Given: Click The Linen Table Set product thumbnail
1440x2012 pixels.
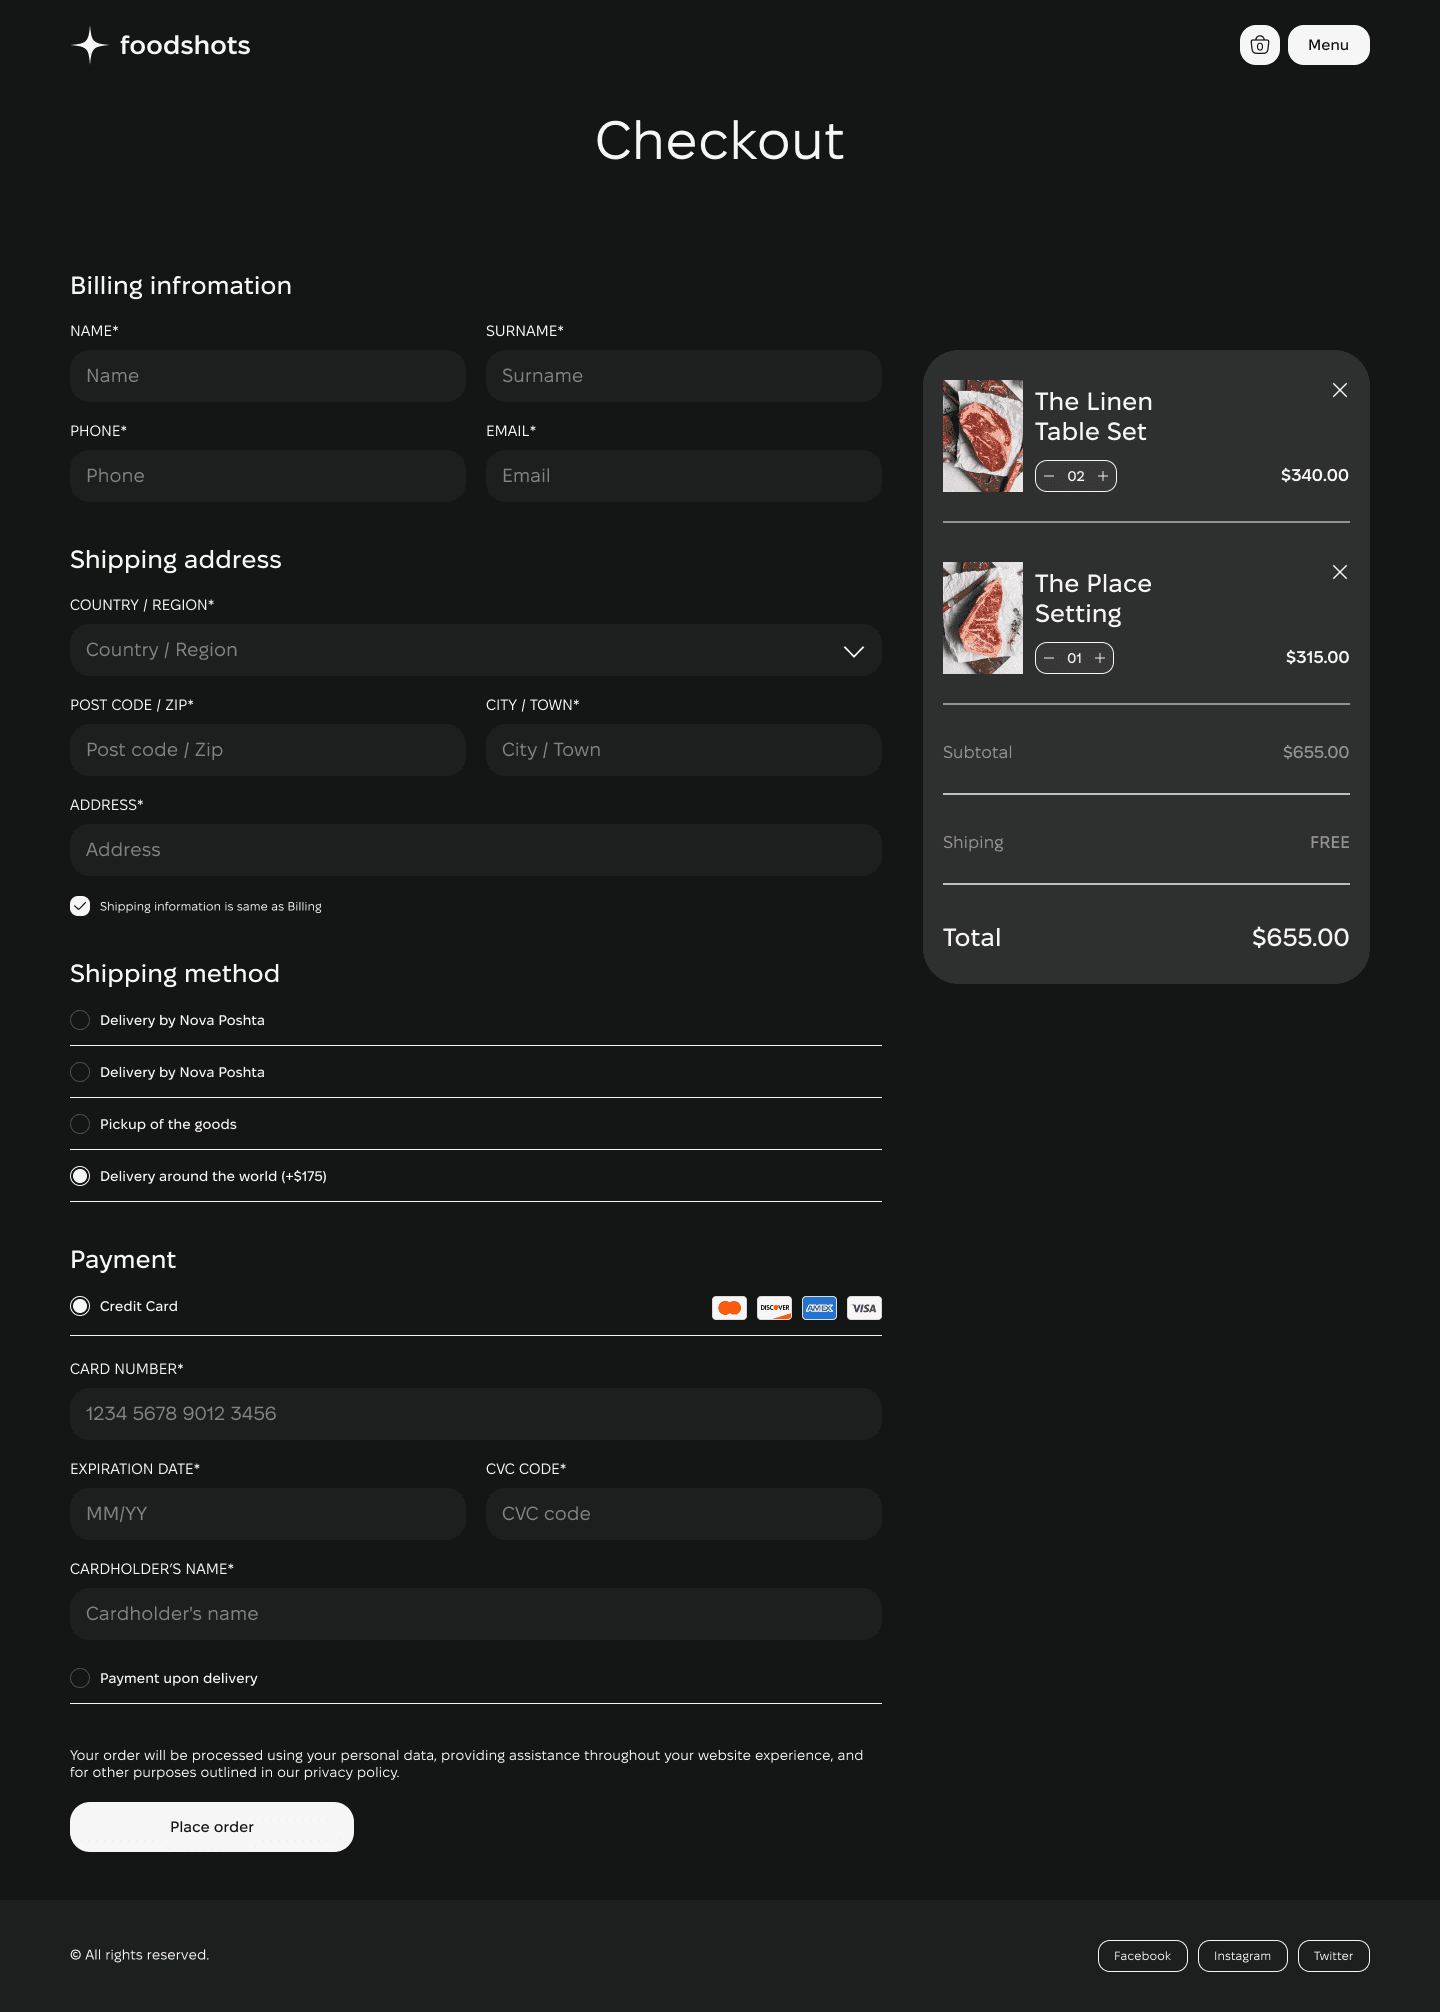Looking at the screenshot, I should (x=982, y=436).
